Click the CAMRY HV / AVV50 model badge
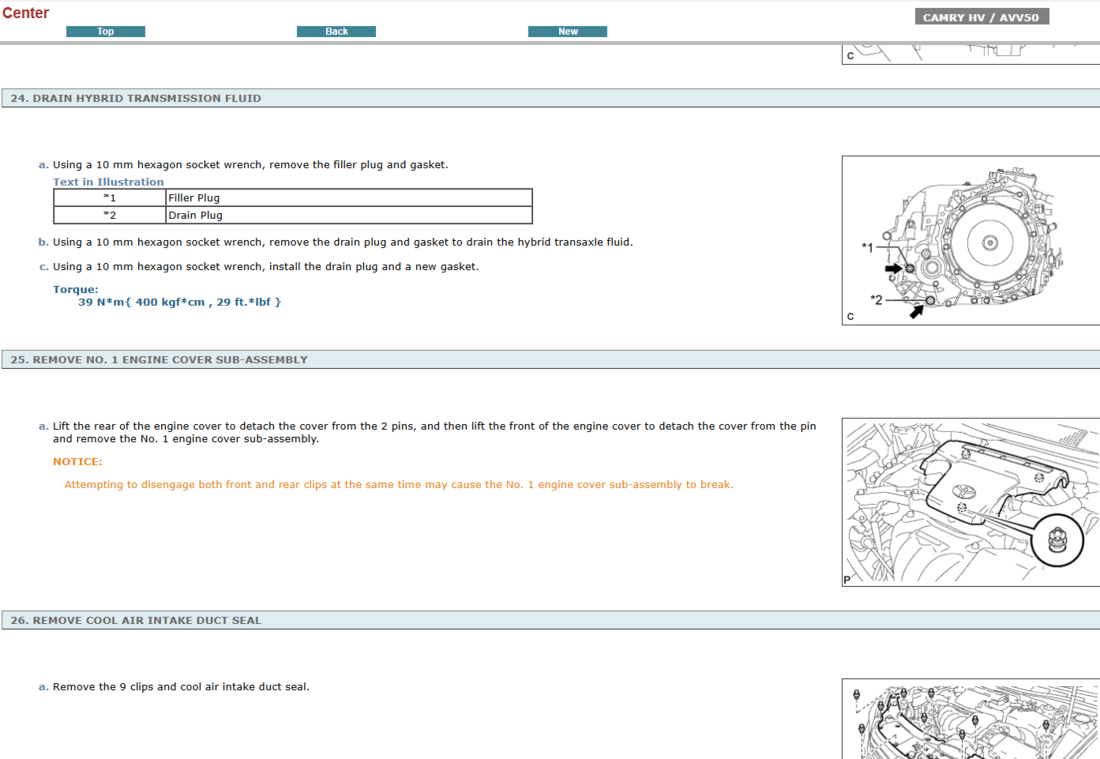 pos(981,17)
